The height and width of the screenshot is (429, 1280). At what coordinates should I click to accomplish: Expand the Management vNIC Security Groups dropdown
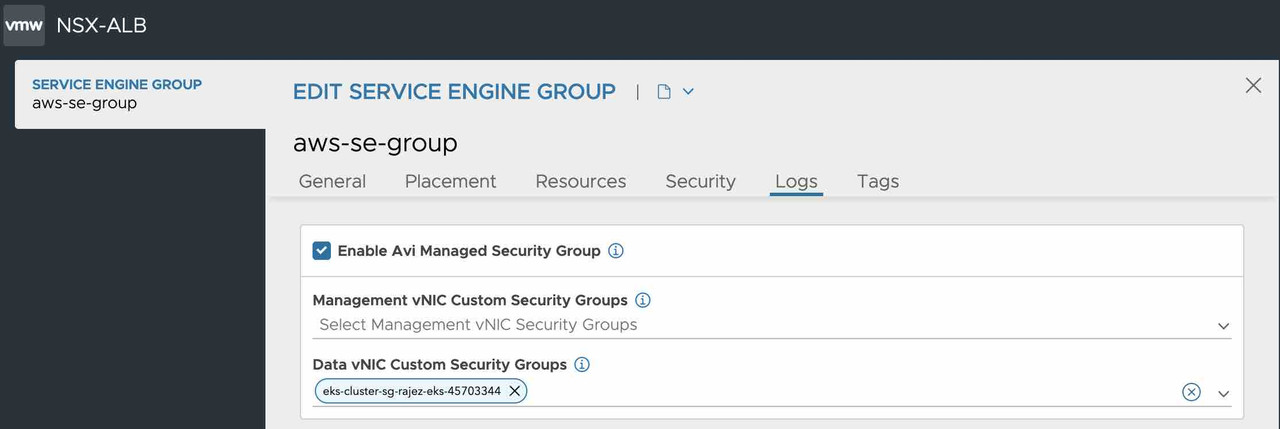(1223, 326)
